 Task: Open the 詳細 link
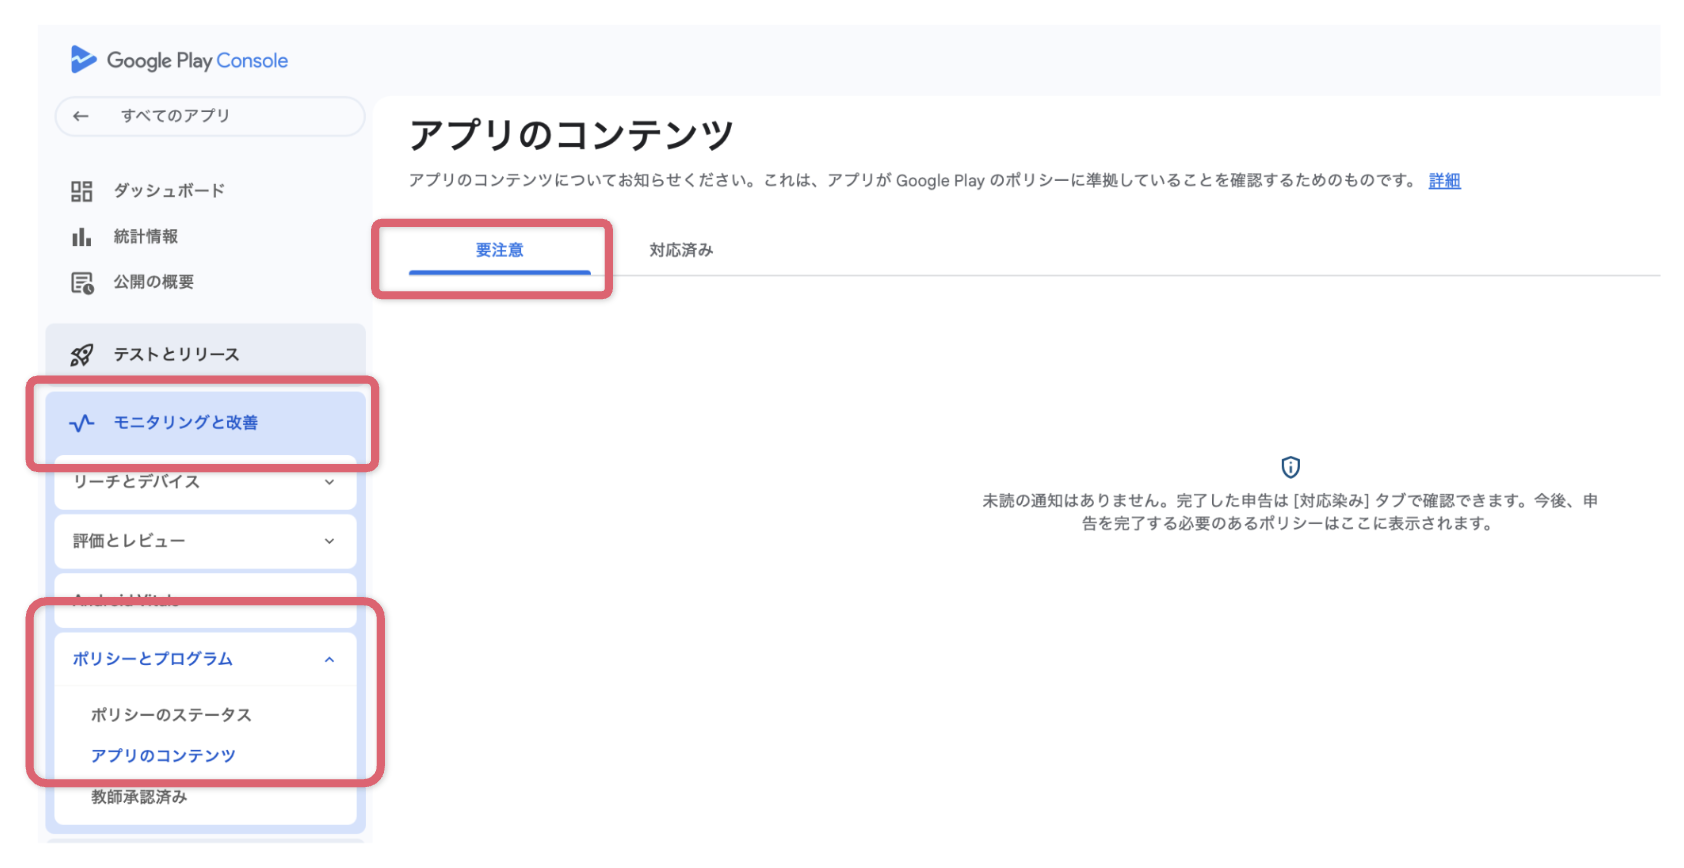tap(1444, 181)
